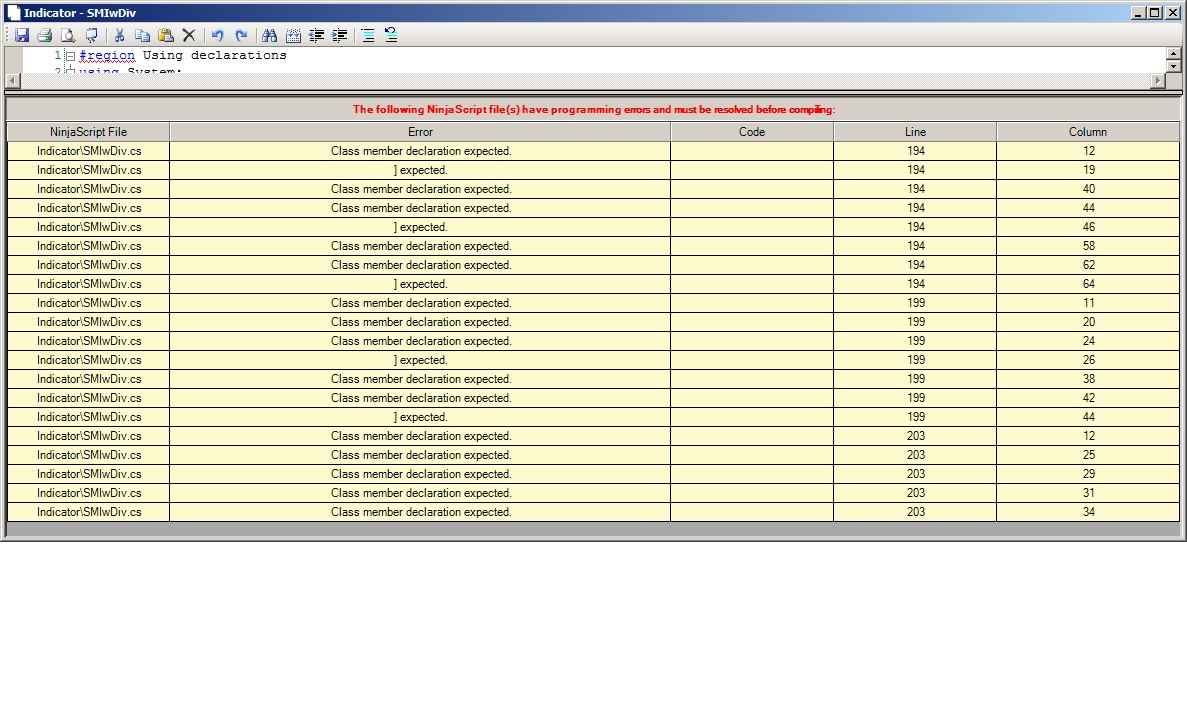Click the code editor scroll up arrow

[1173, 54]
